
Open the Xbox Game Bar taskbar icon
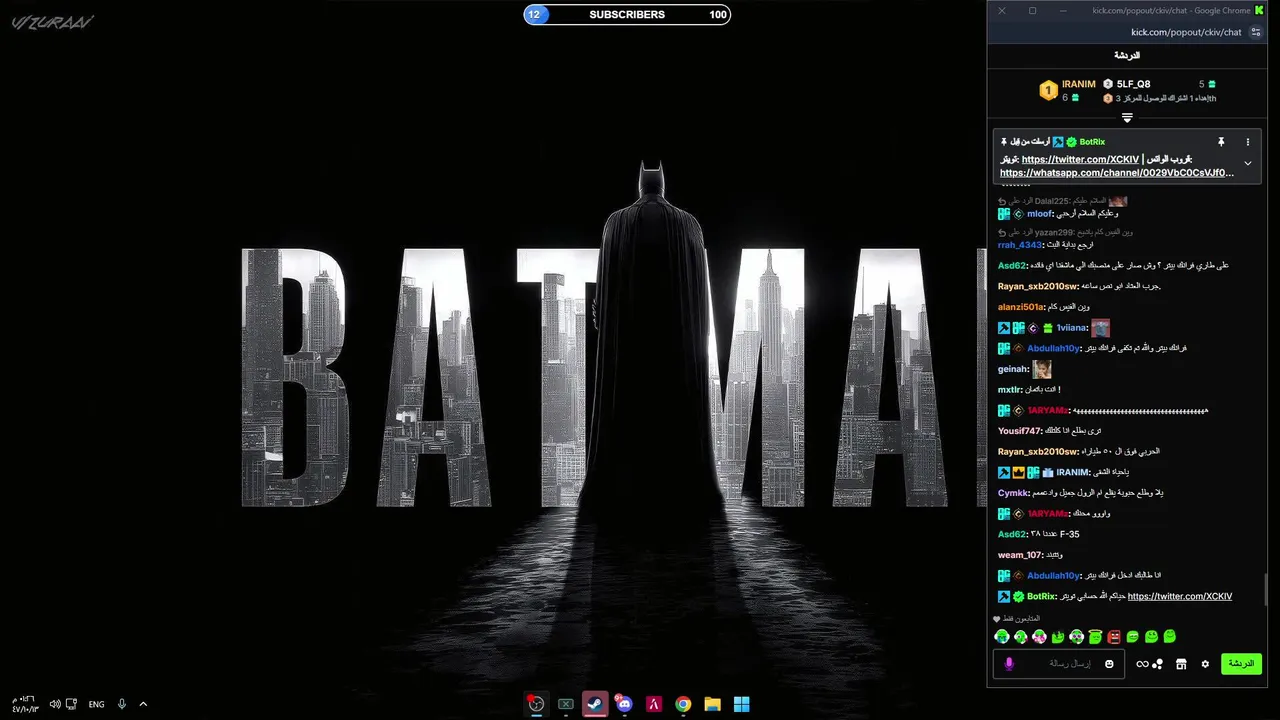566,704
